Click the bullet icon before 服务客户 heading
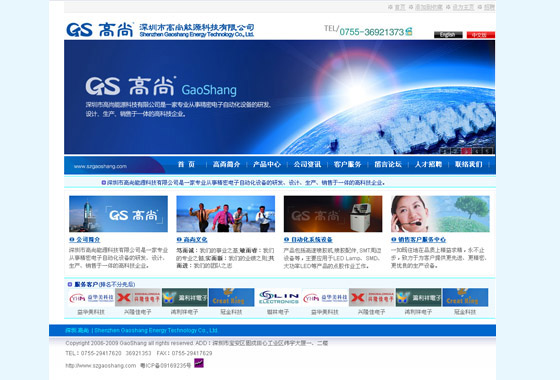560x380 pixels. (x=70, y=284)
